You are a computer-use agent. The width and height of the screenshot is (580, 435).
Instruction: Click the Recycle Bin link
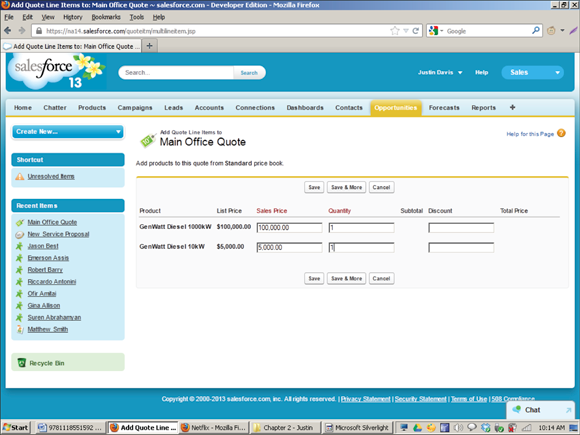(x=47, y=363)
